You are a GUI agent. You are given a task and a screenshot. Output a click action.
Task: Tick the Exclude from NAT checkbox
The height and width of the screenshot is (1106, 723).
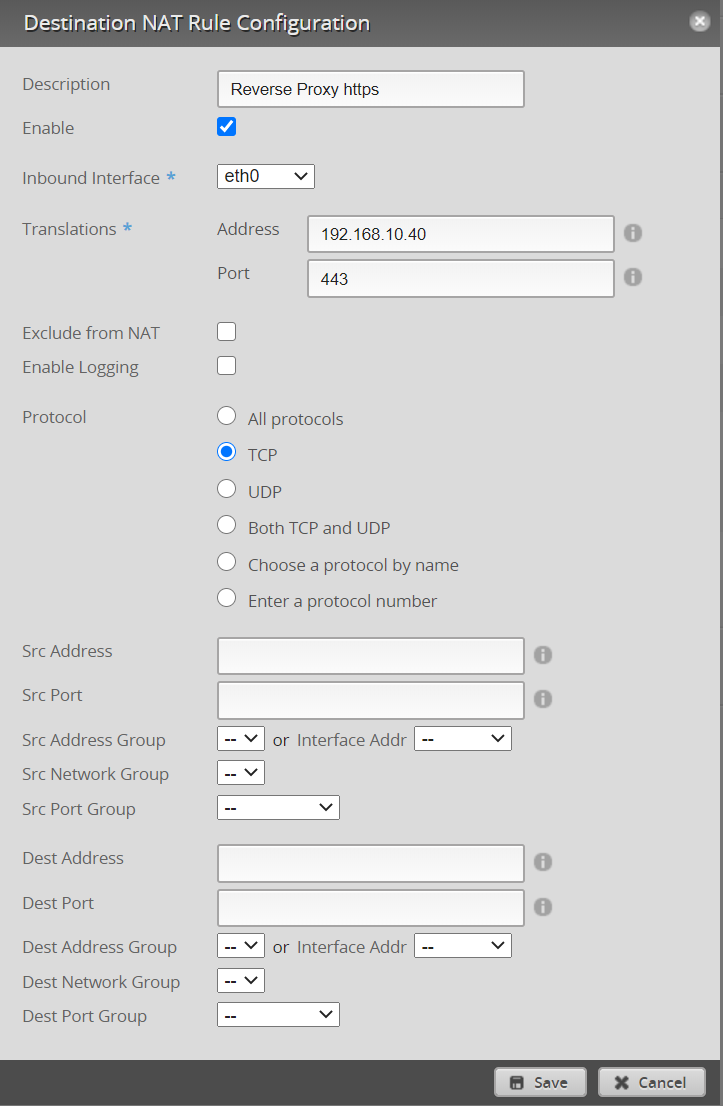click(227, 332)
